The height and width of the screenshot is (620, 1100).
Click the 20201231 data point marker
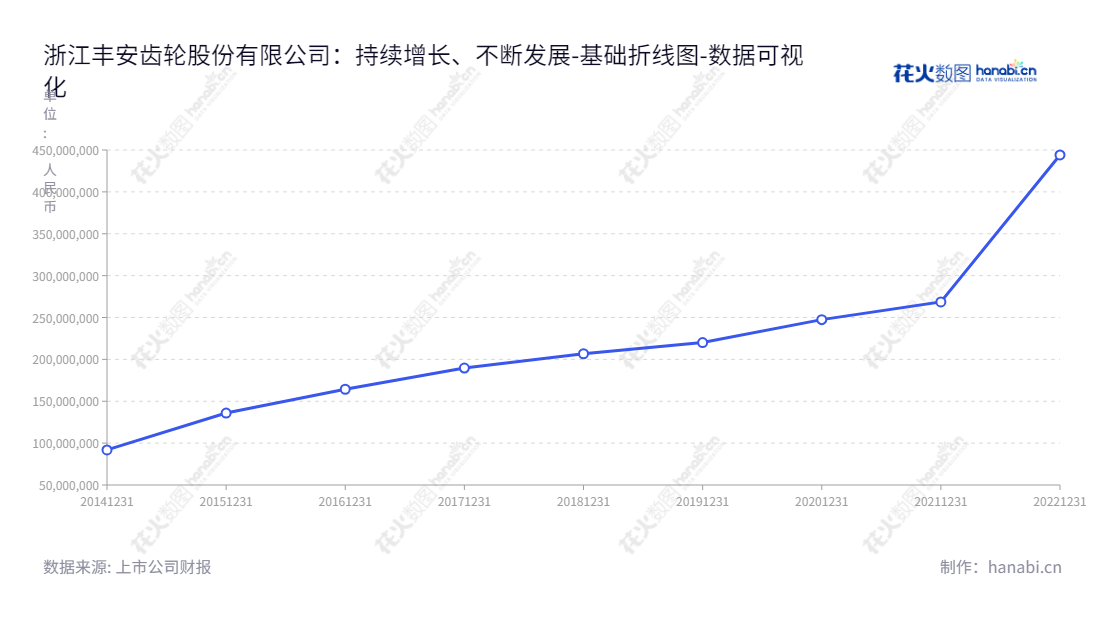pyautogui.click(x=821, y=320)
